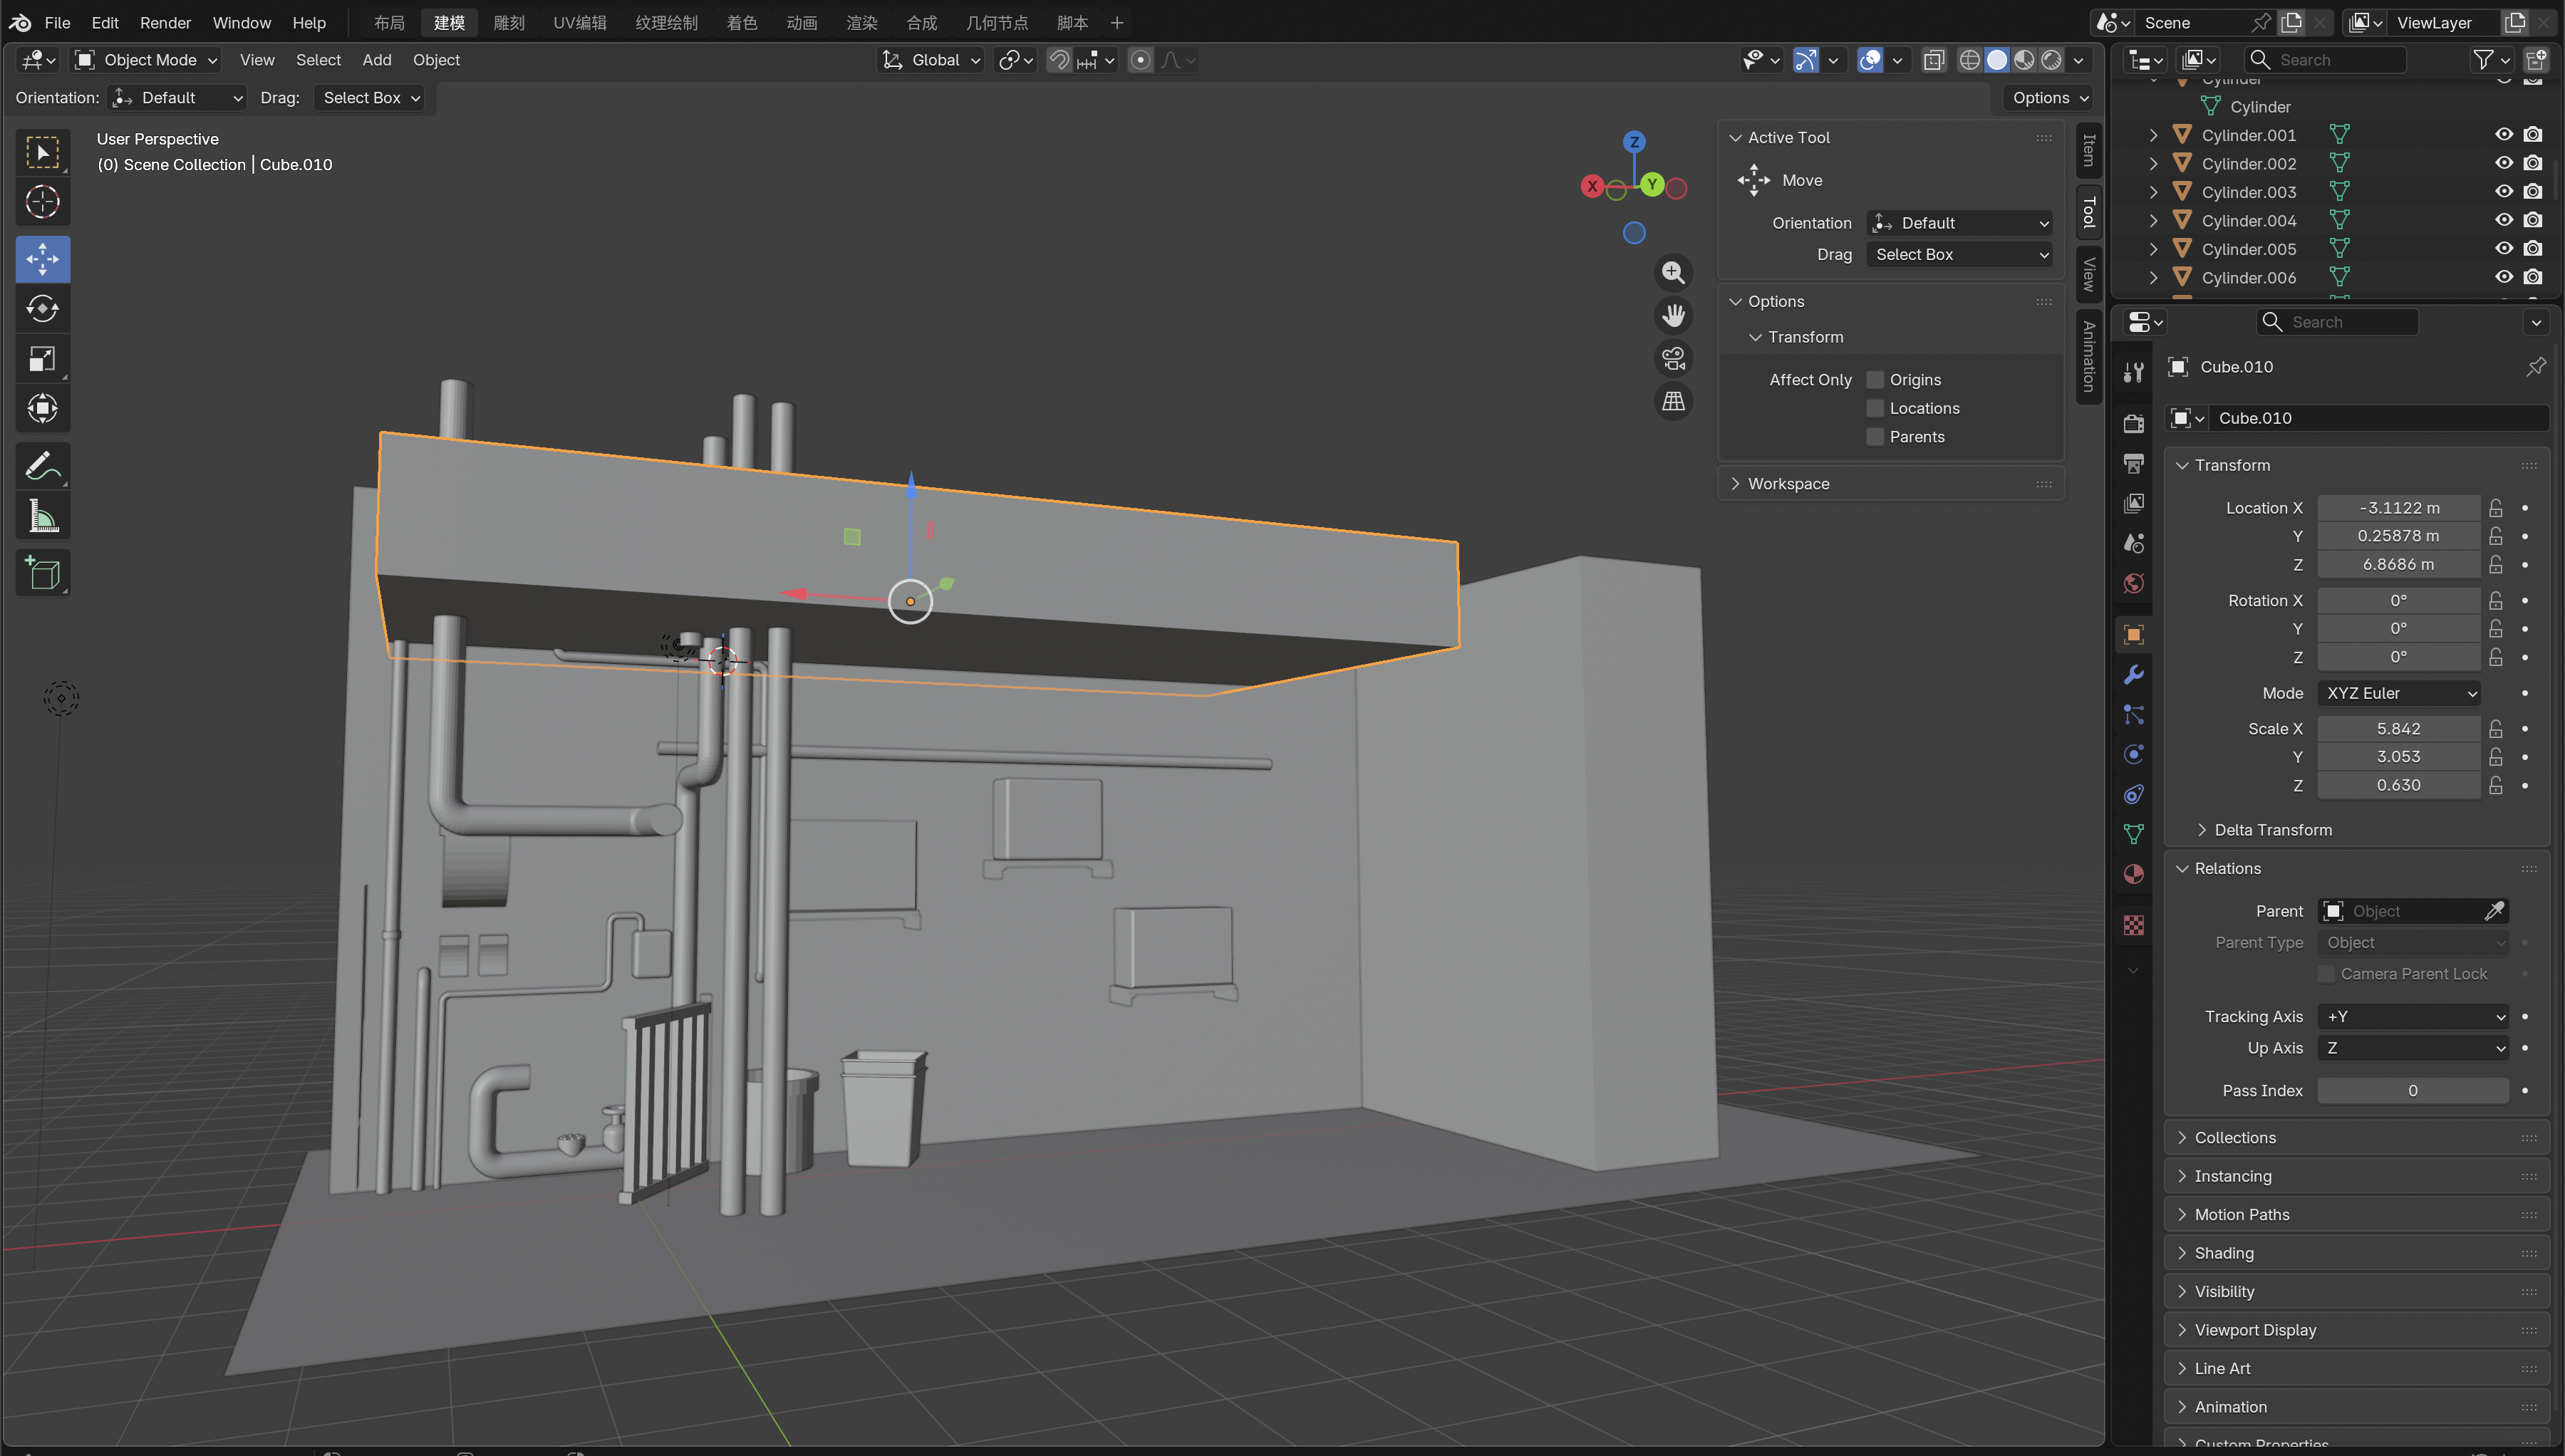Viewport: 2565px width, 1456px height.
Task: Open the Modifiers wrench properties tab
Action: pos(2133,675)
